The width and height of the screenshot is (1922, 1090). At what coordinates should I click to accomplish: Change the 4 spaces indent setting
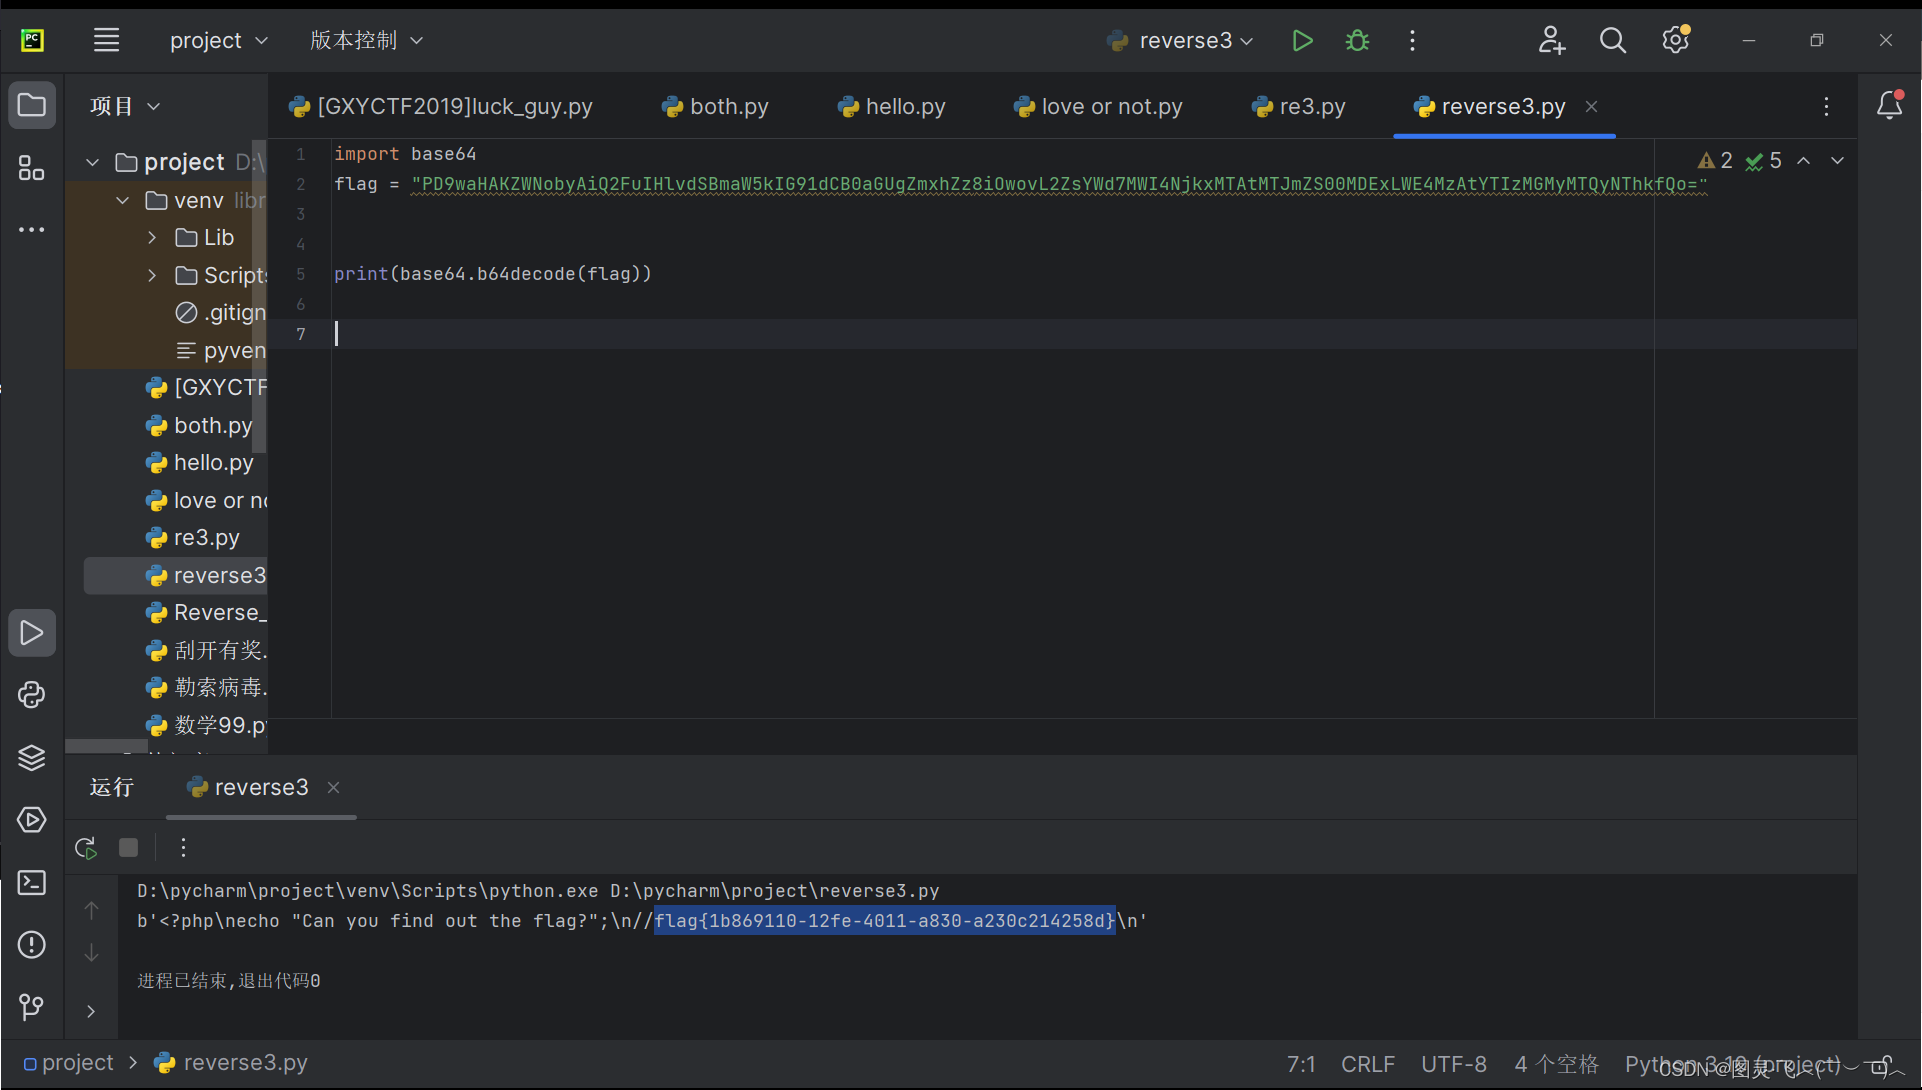tap(1556, 1064)
